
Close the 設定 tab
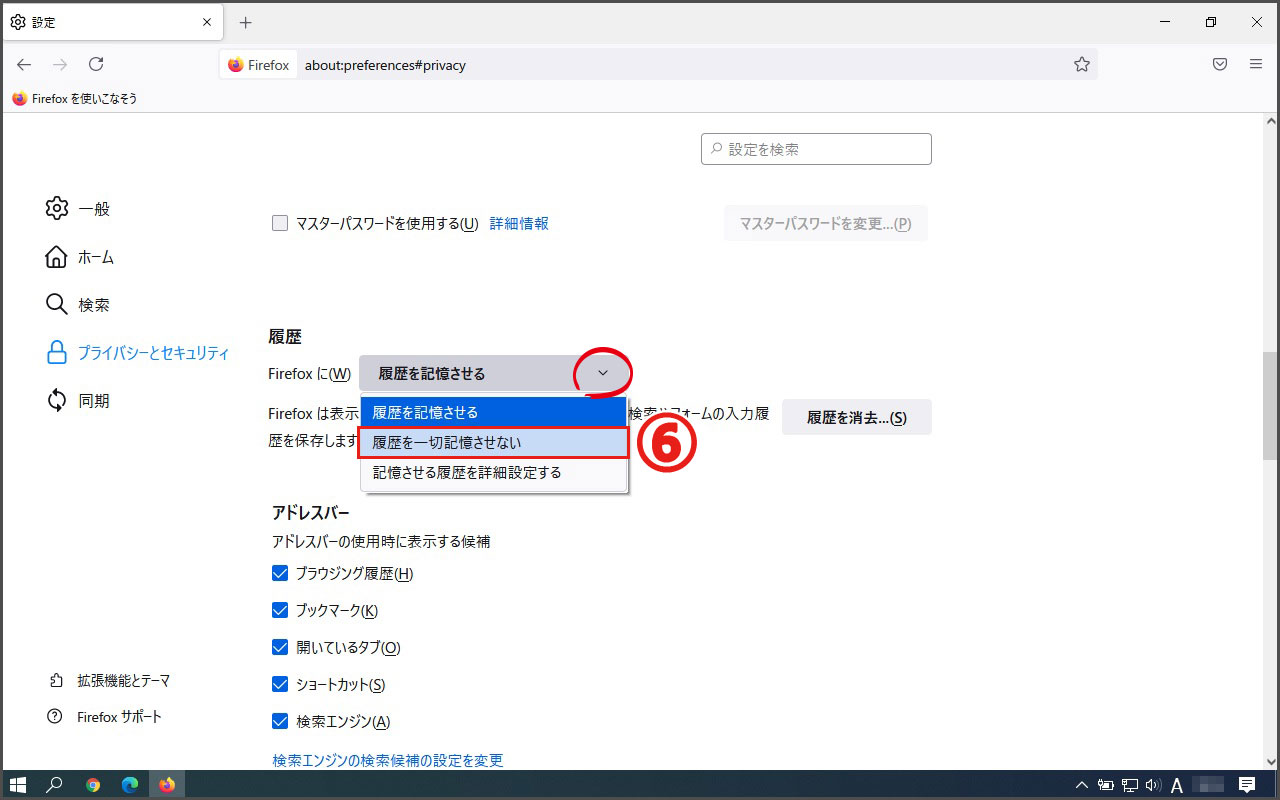coord(207,22)
